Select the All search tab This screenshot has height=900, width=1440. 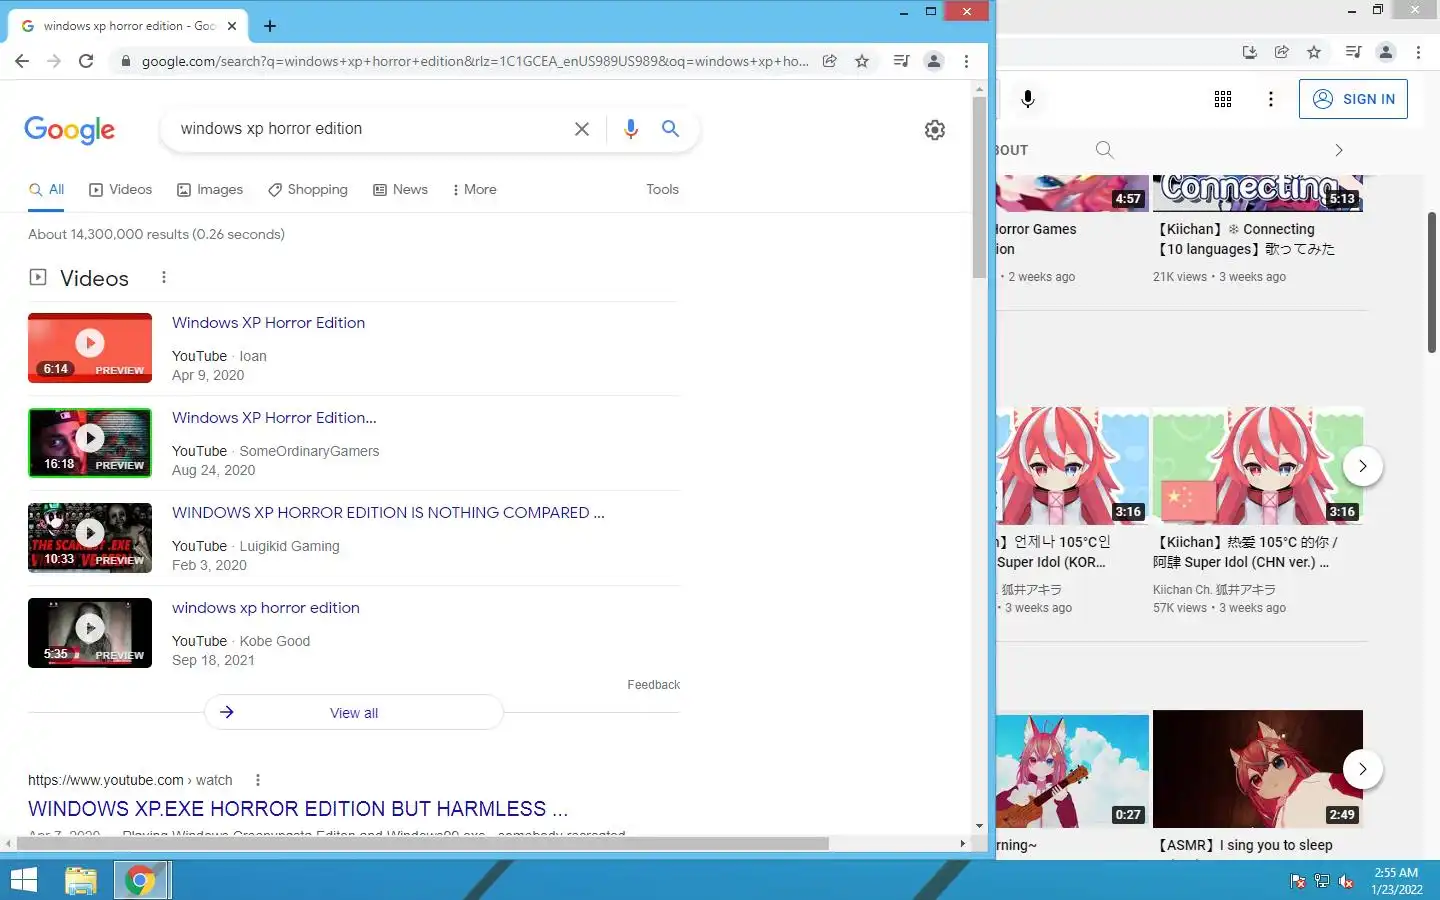pyautogui.click(x=46, y=190)
